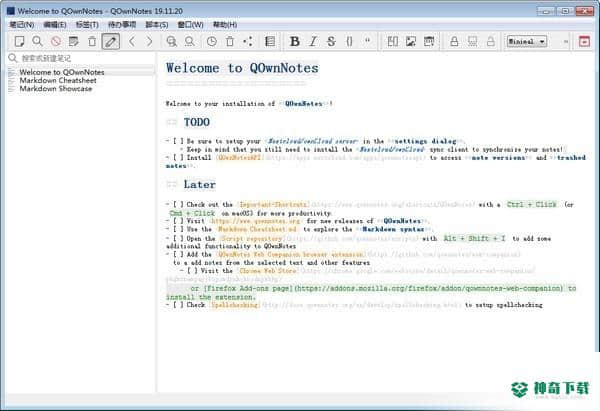Apply italic with the I icon
Viewport: 600px width, 411px height.
tap(313, 41)
